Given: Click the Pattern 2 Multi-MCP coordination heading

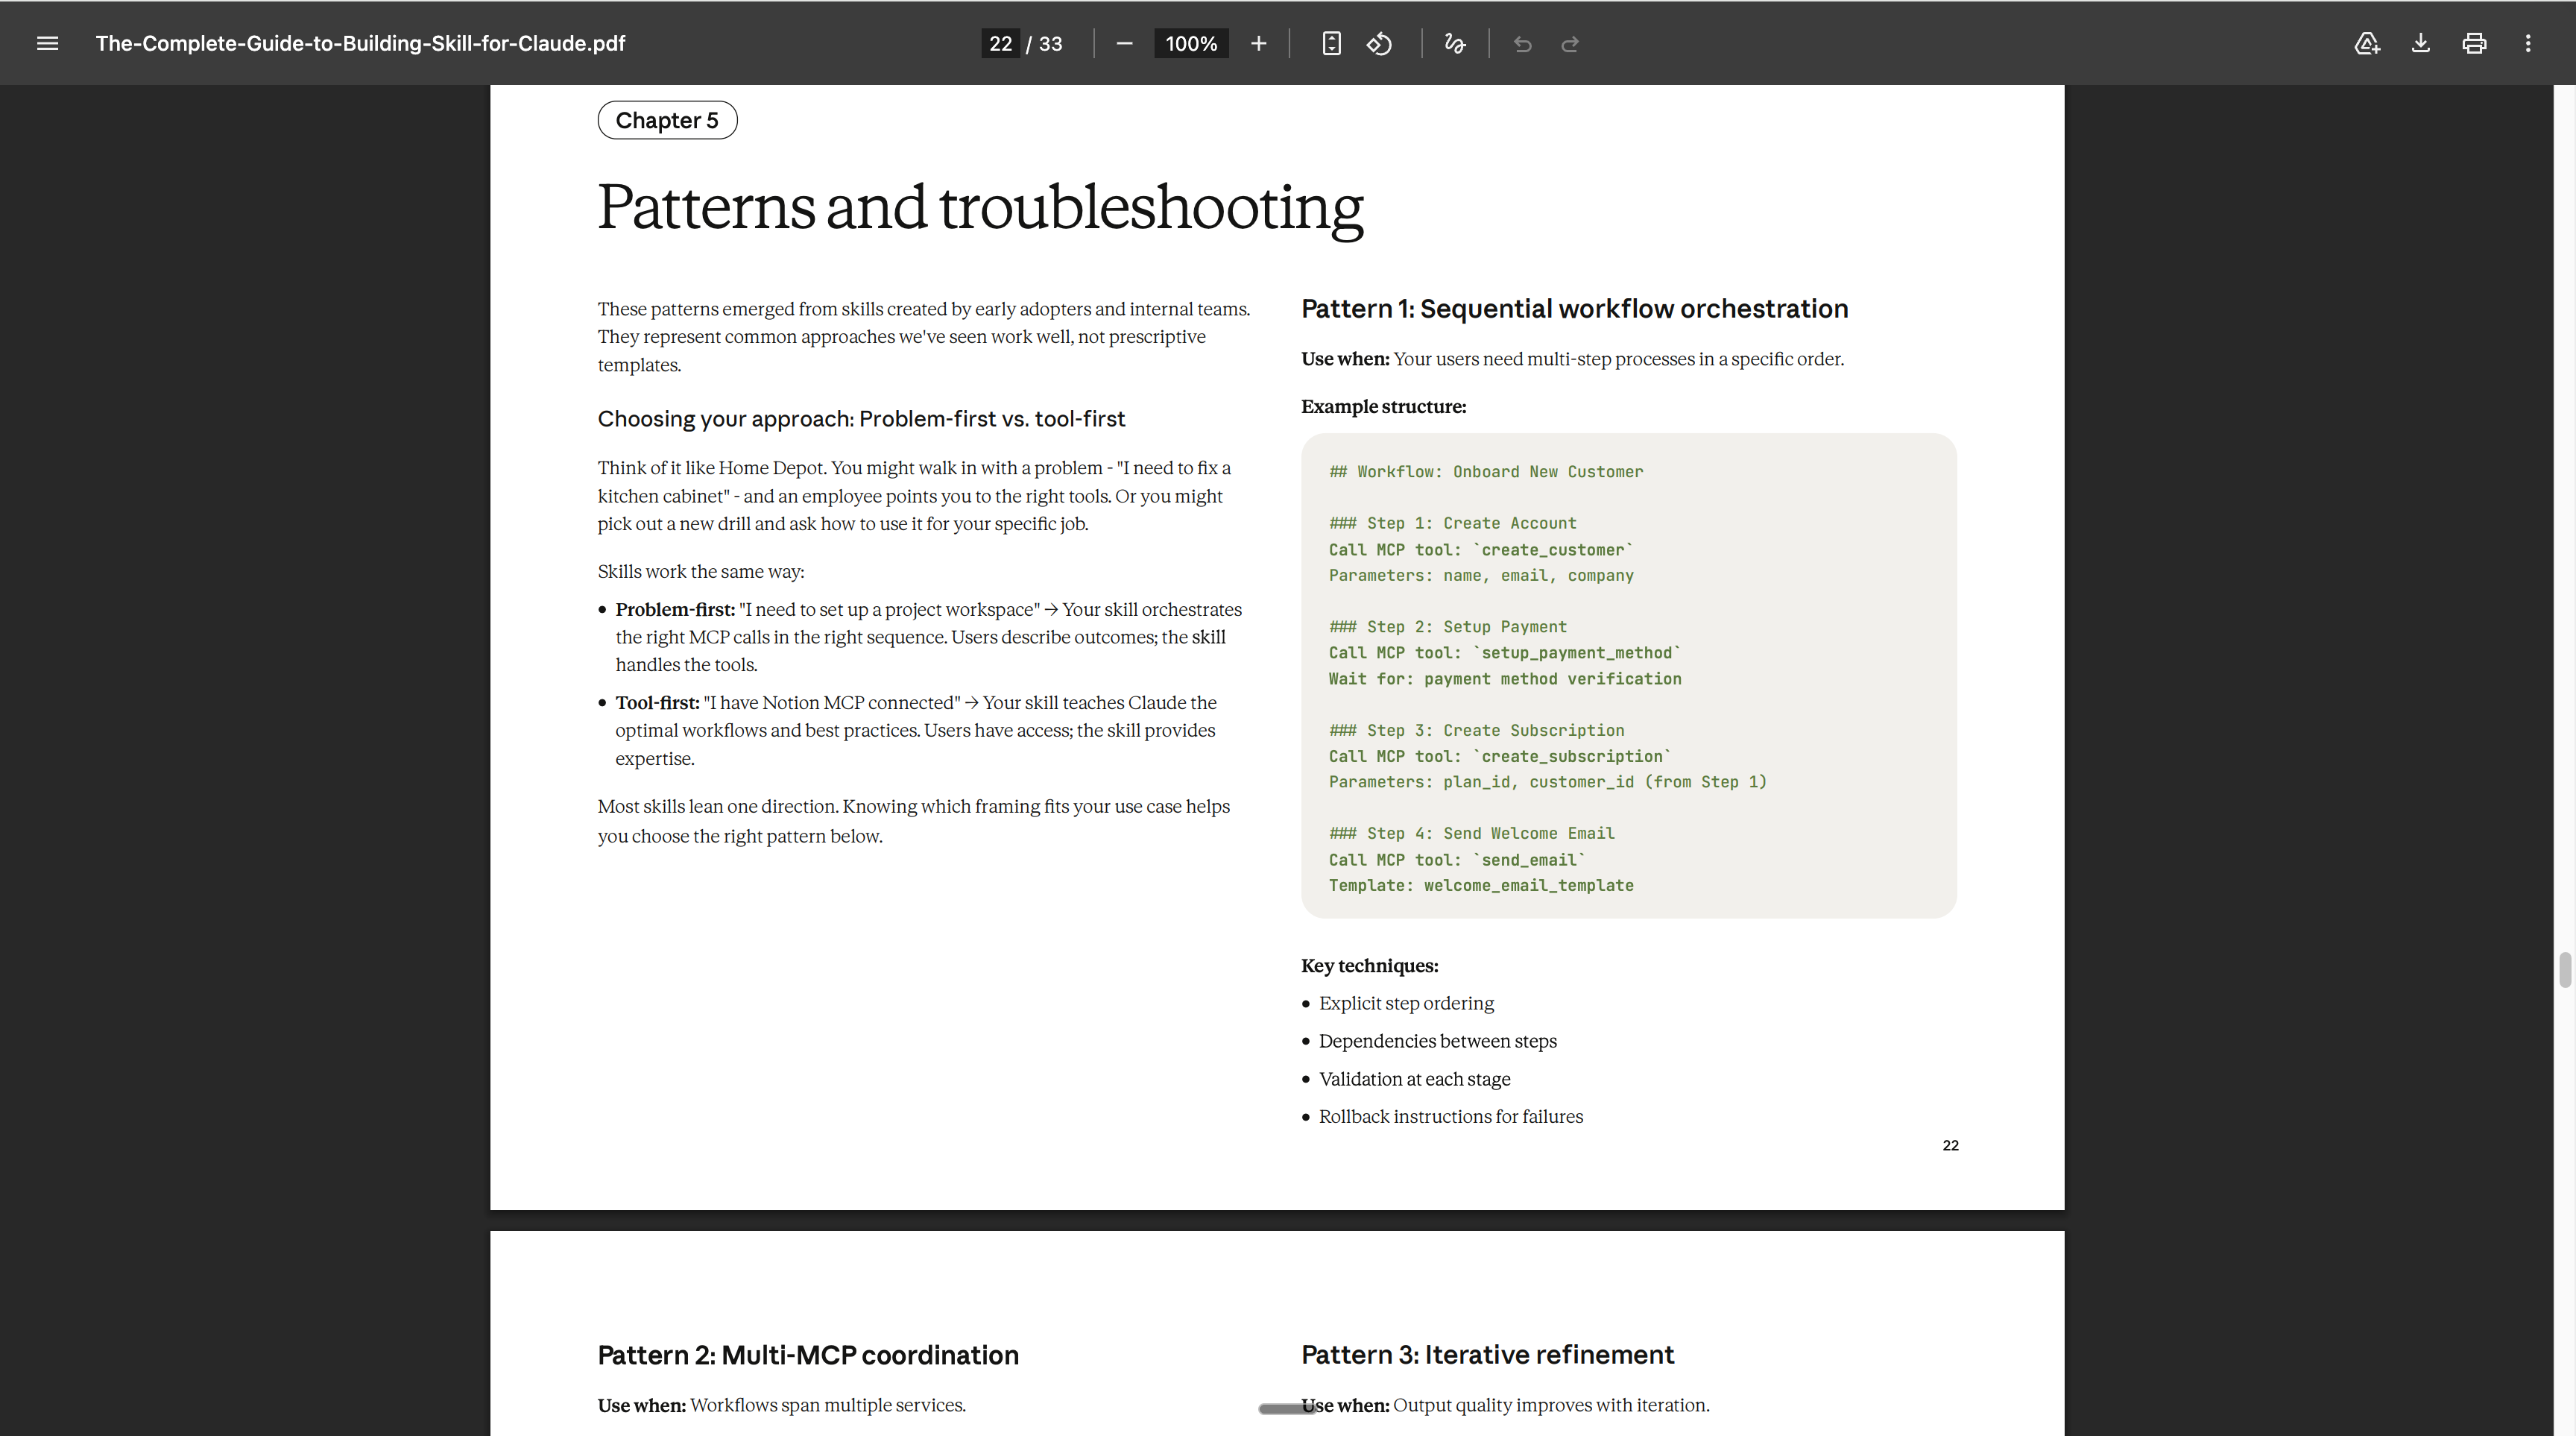Looking at the screenshot, I should coord(808,1354).
